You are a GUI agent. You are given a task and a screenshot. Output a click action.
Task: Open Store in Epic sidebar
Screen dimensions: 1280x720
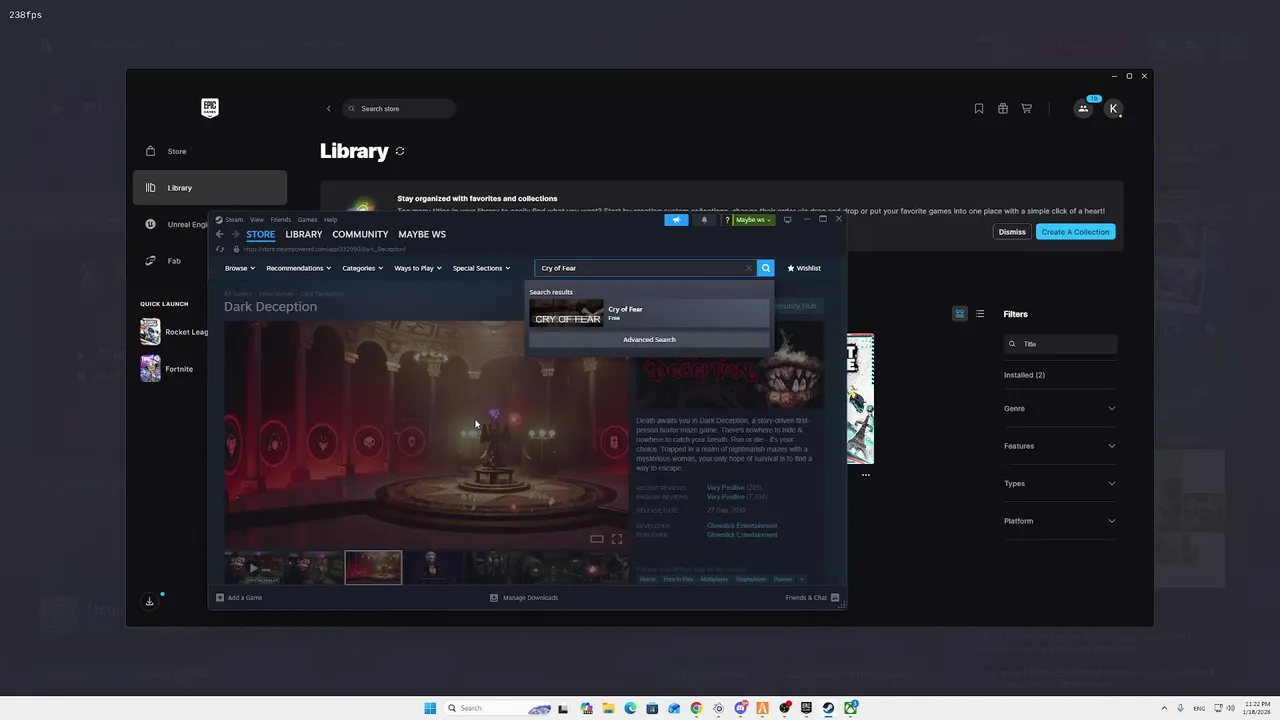tap(210, 151)
